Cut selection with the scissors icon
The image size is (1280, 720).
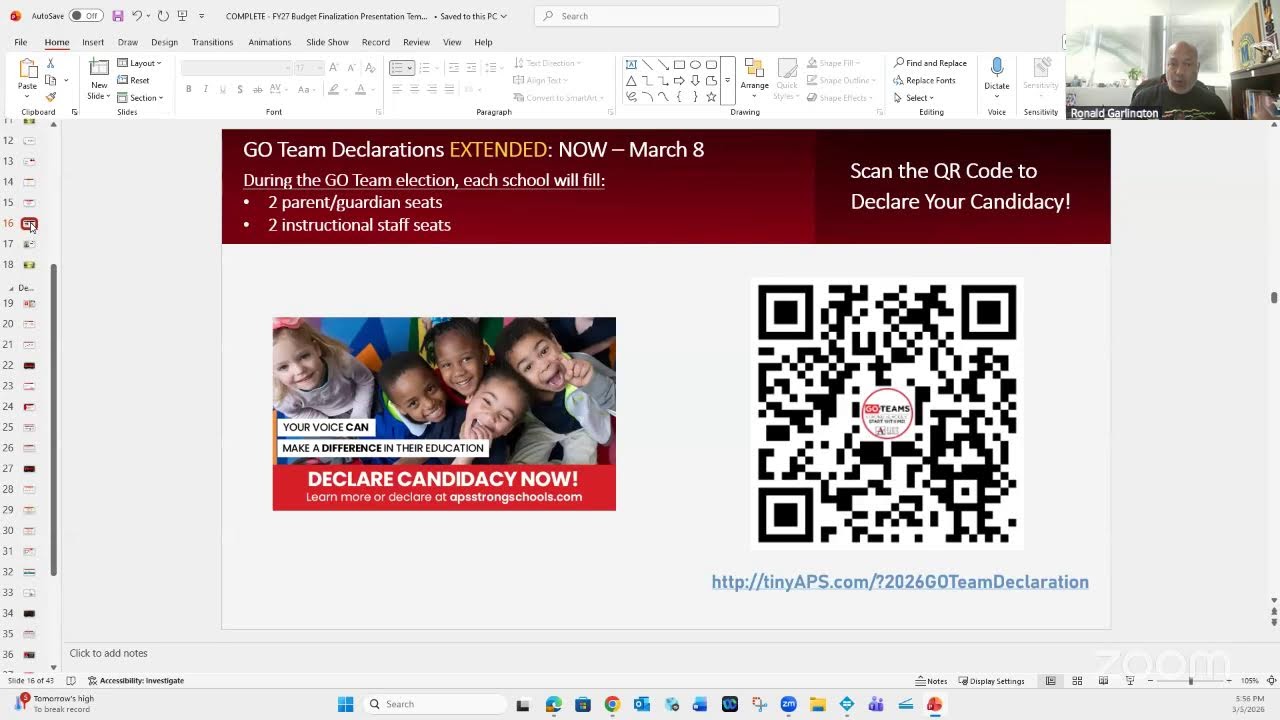pyautogui.click(x=50, y=63)
